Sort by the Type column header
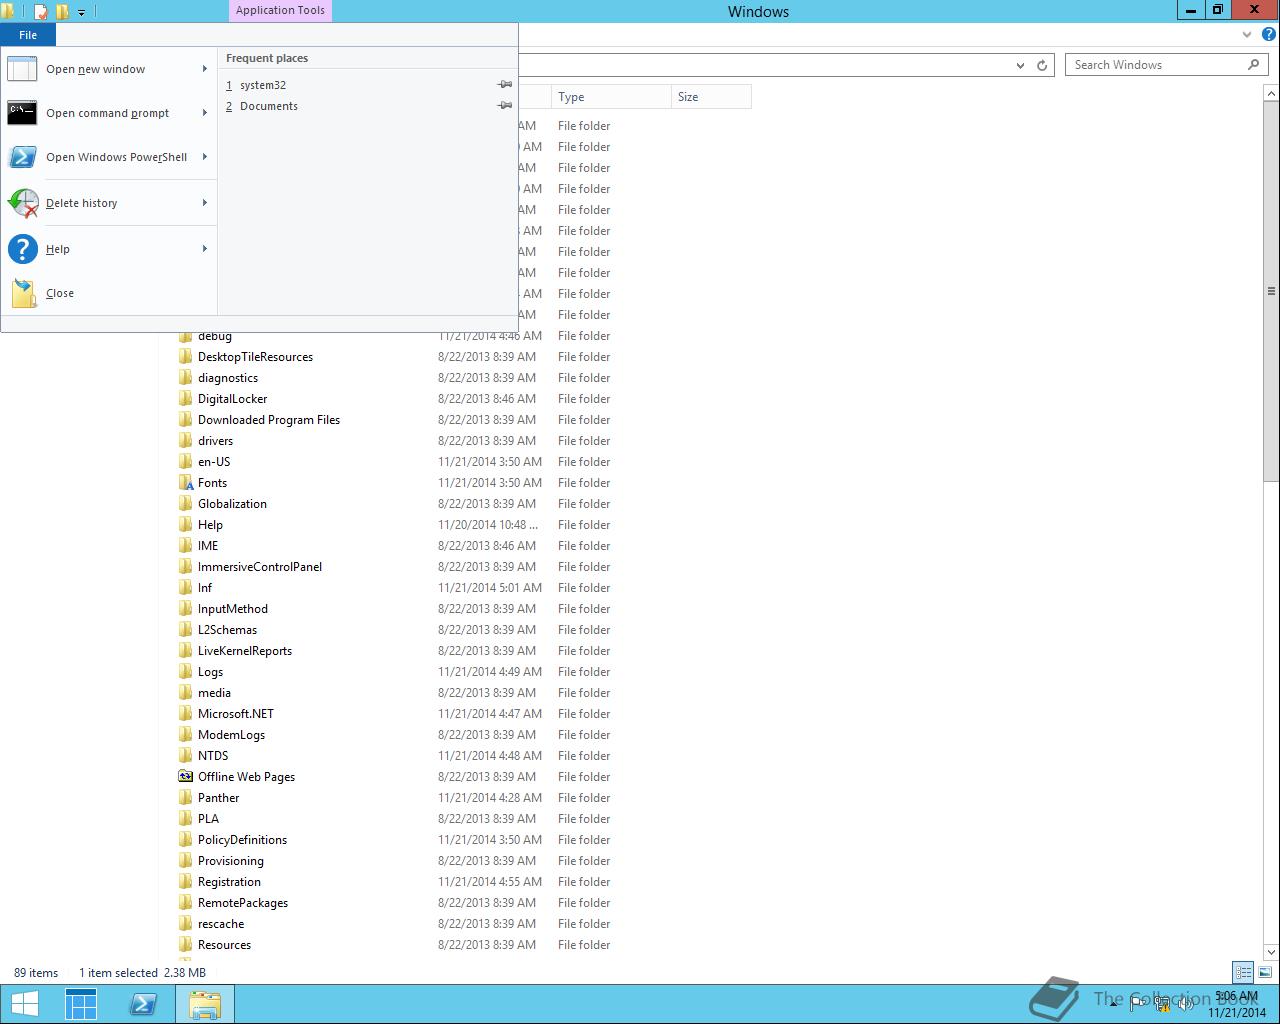Image resolution: width=1280 pixels, height=1024 pixels. point(611,97)
